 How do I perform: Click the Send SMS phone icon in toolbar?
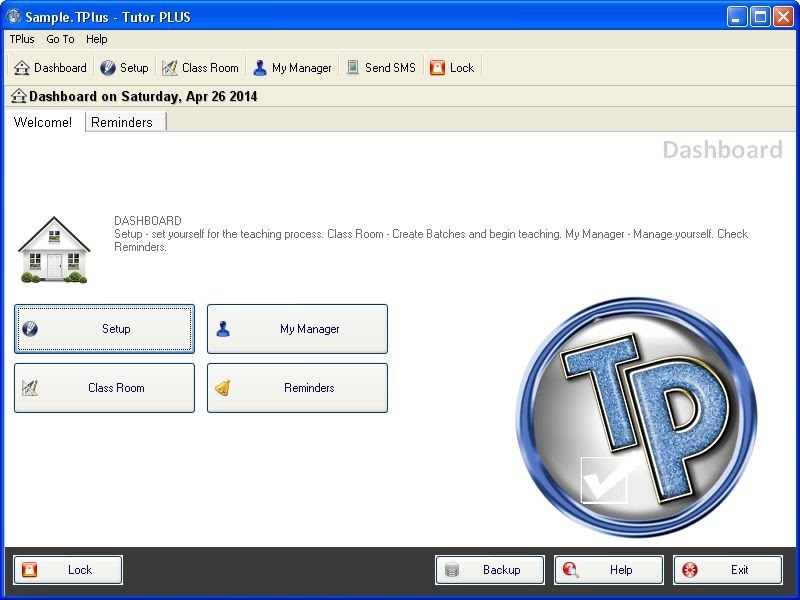(353, 67)
